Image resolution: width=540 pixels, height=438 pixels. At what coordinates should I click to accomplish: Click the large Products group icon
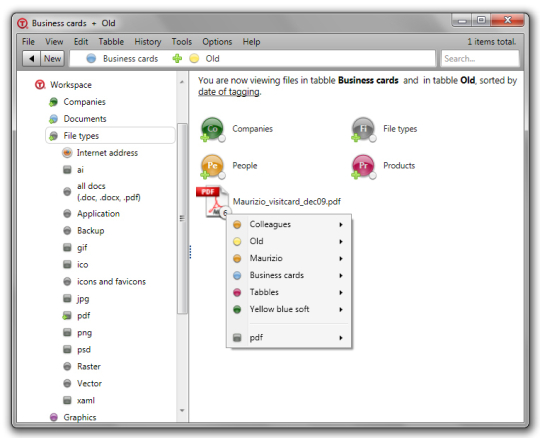(x=363, y=167)
